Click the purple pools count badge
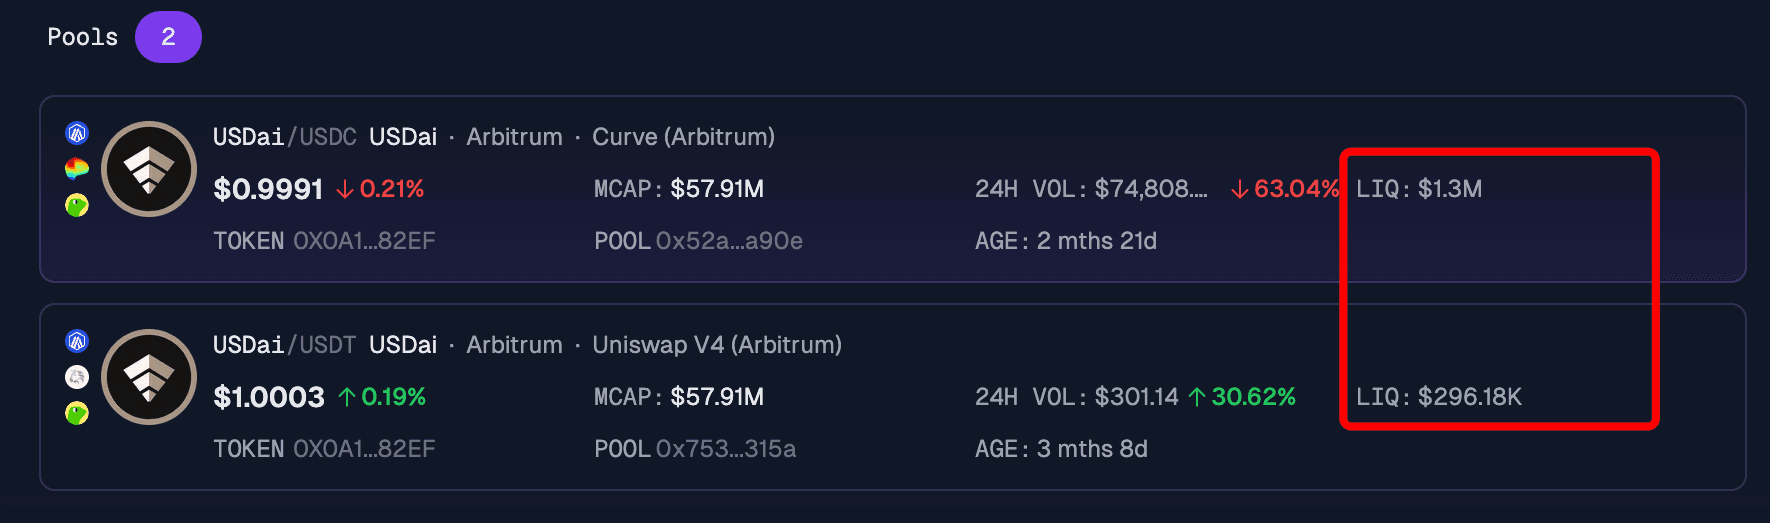Screen dimensions: 1770x523 pyautogui.click(x=168, y=37)
